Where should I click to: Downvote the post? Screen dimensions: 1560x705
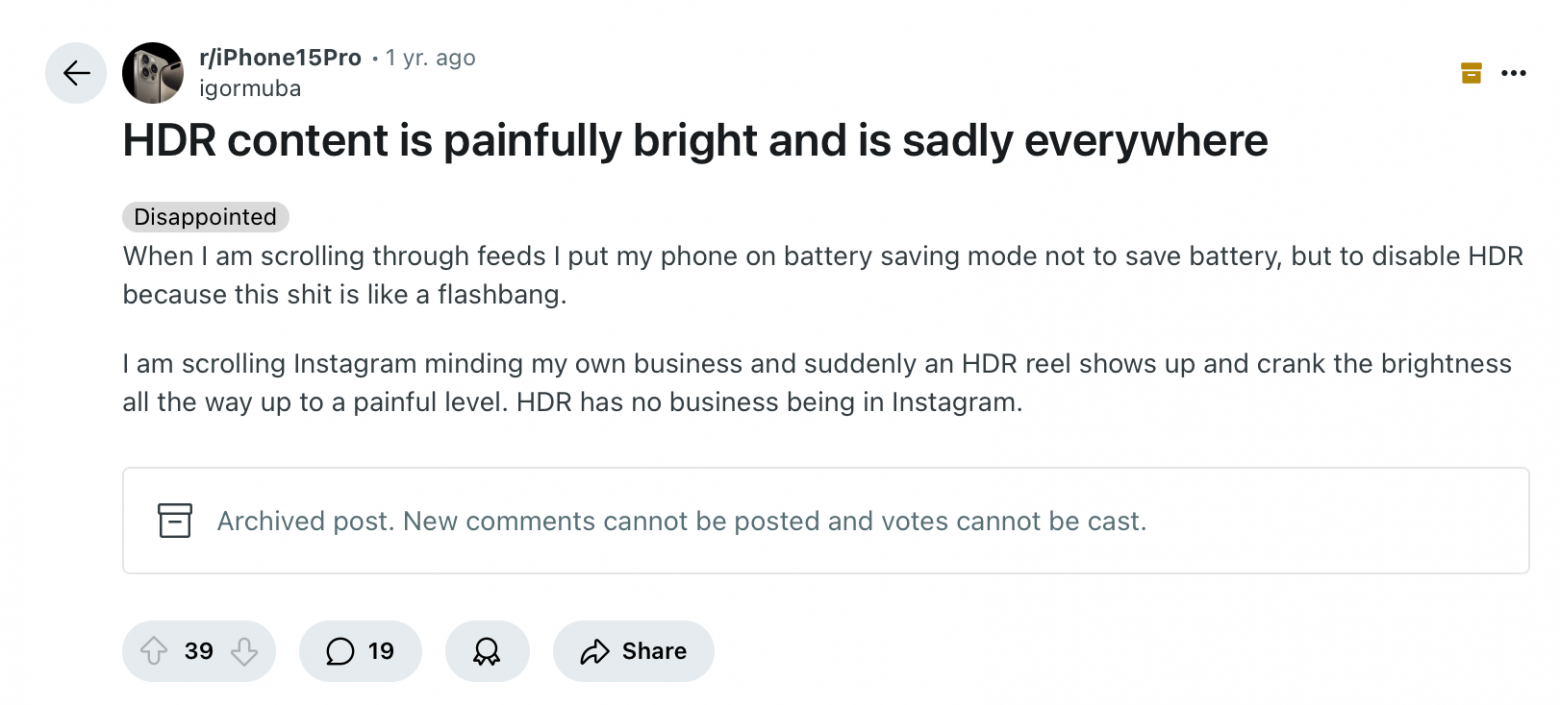click(x=244, y=652)
